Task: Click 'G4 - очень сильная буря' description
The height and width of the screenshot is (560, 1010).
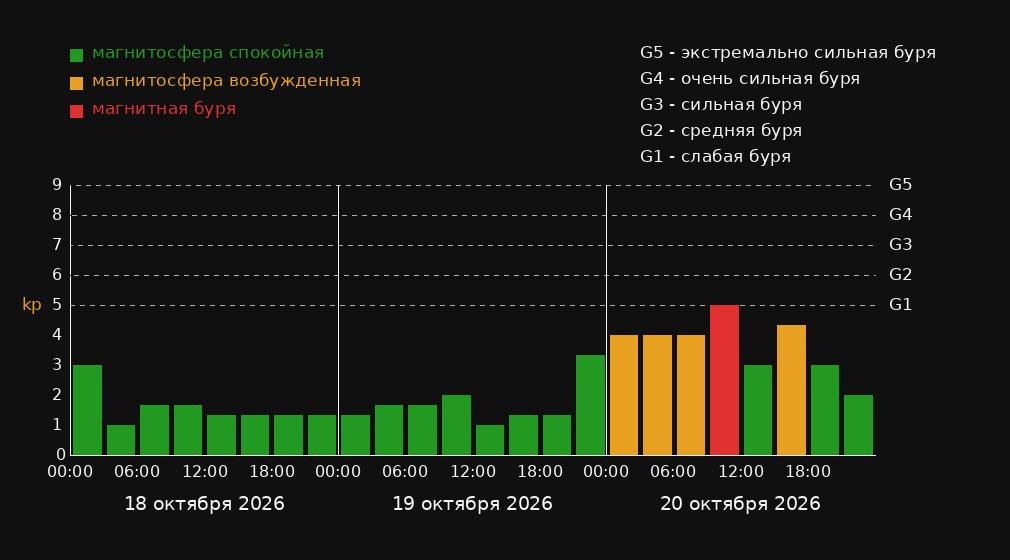Action: pos(750,79)
